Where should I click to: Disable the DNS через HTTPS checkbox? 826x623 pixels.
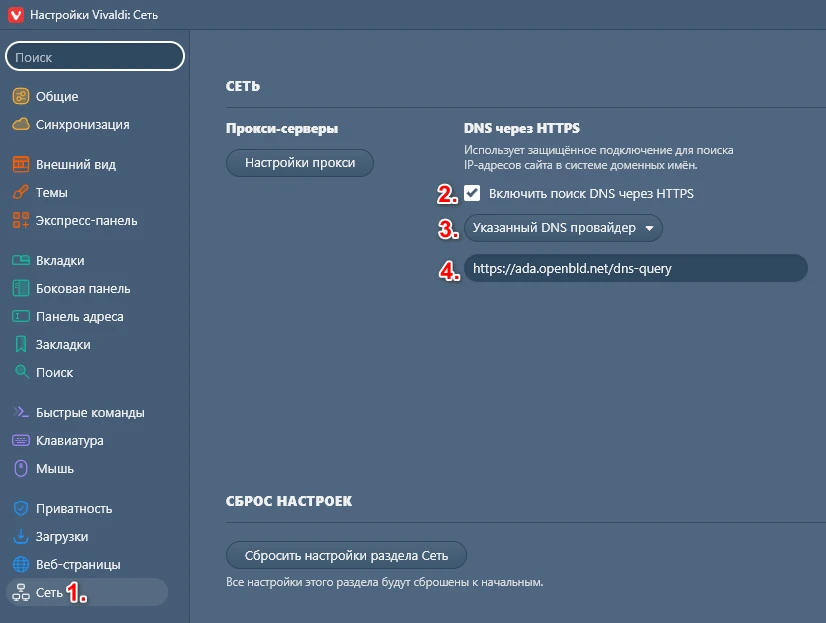(472, 193)
